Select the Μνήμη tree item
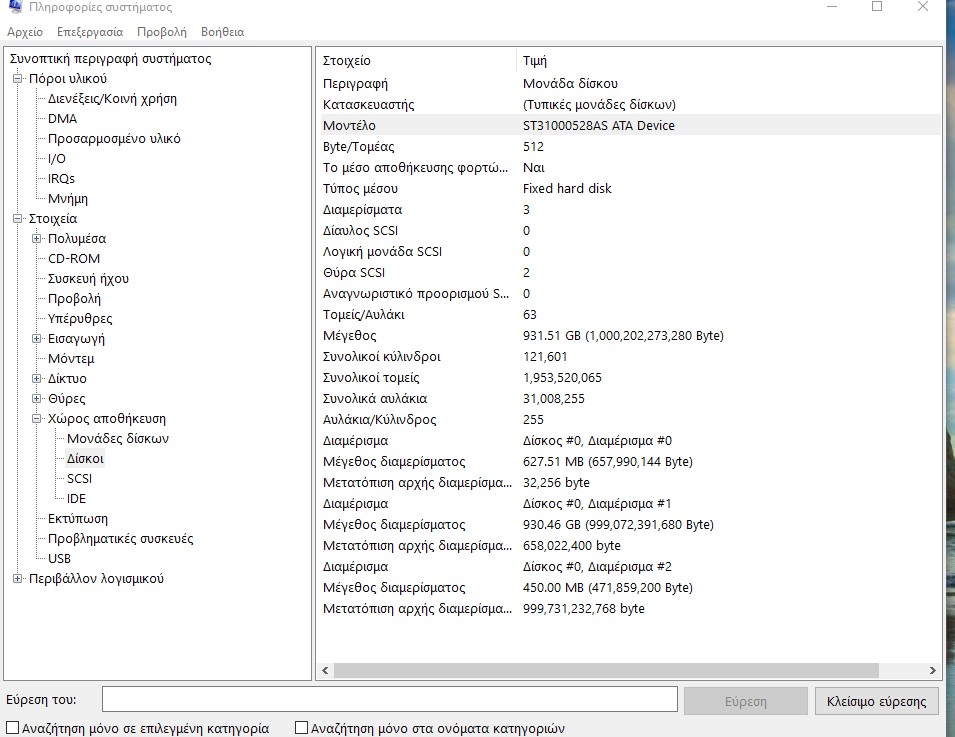The image size is (955, 737). tap(68, 199)
